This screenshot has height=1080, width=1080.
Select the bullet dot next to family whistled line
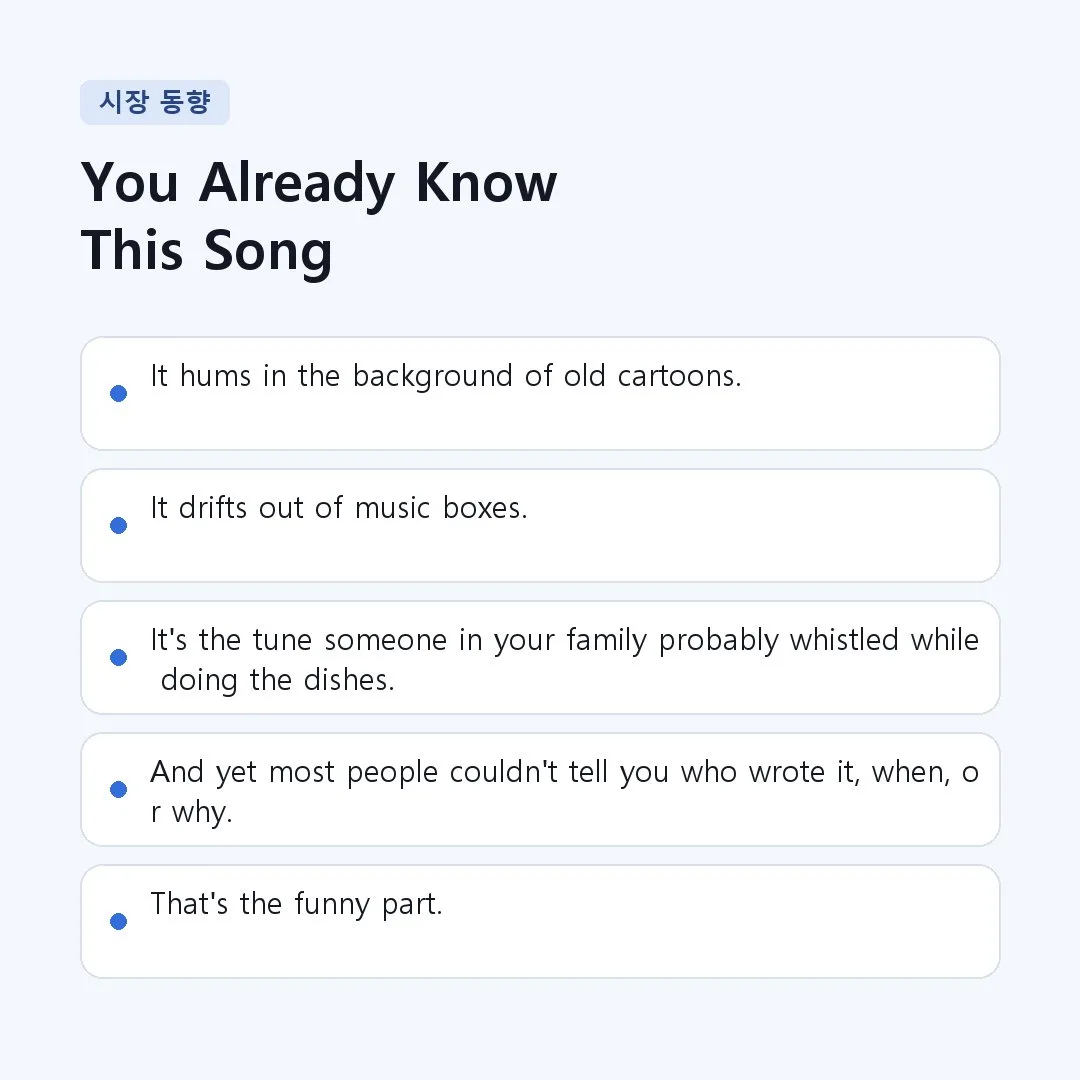(118, 657)
